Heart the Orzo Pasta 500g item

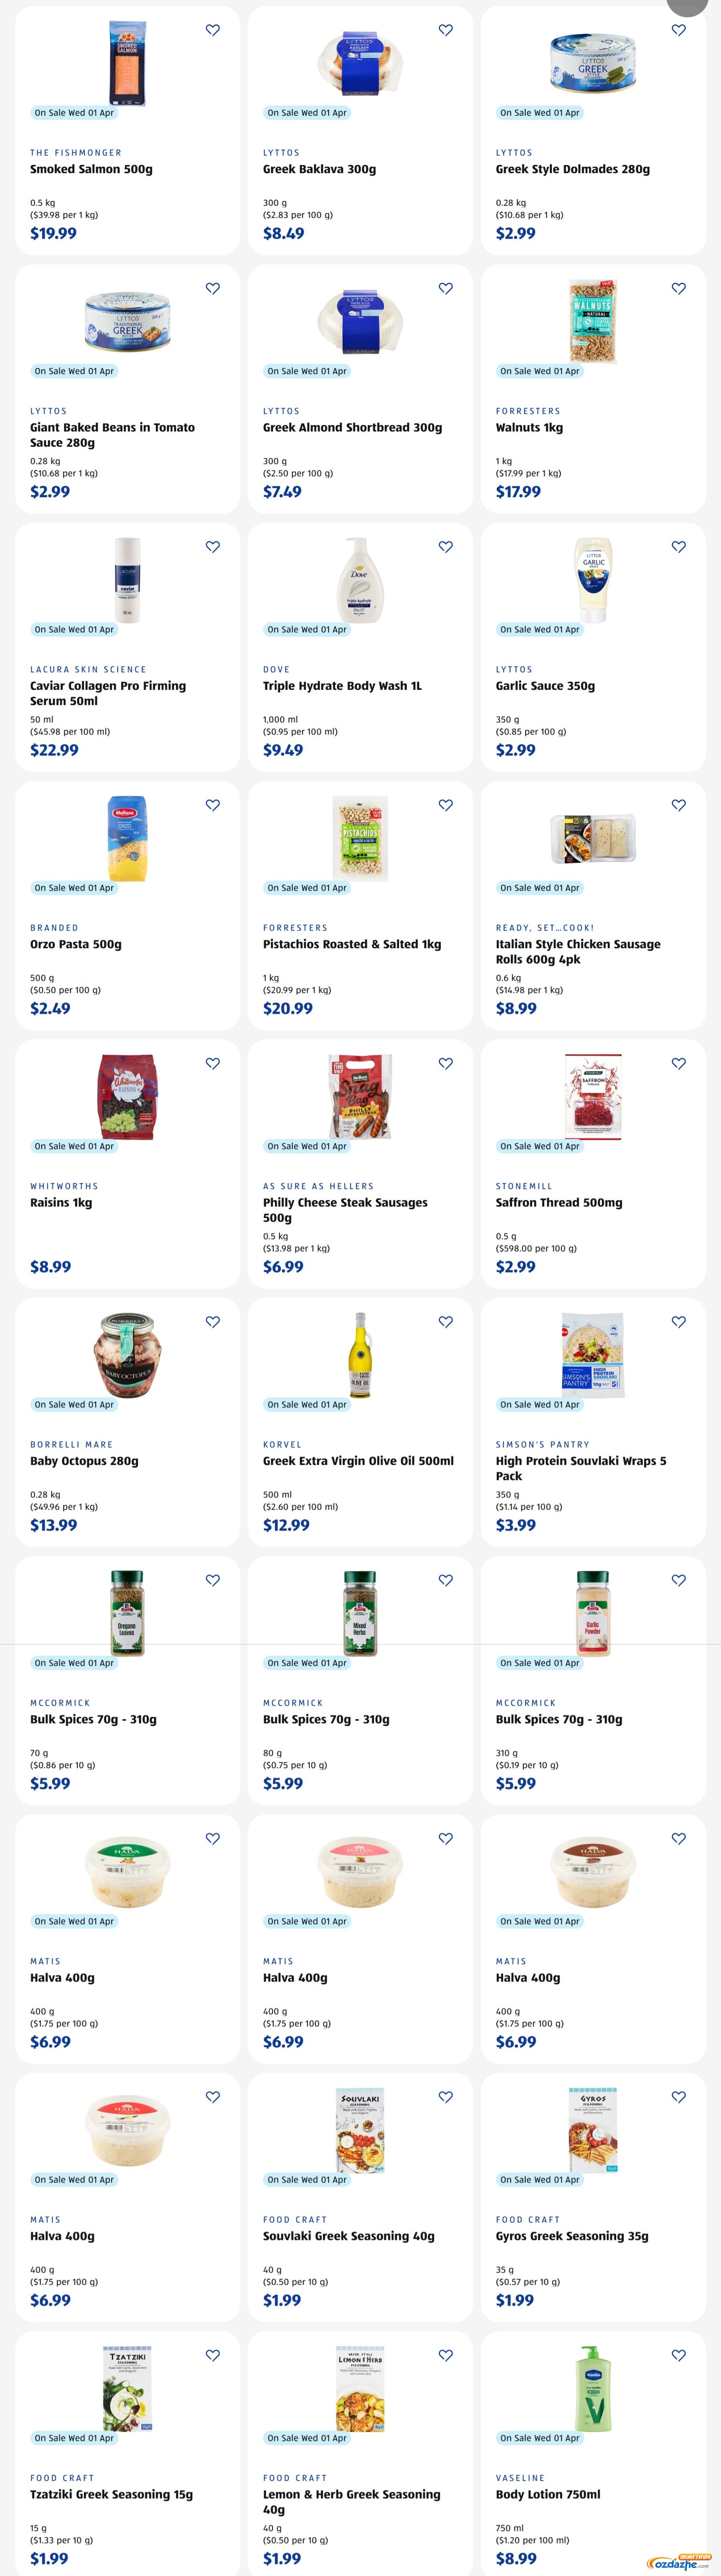[213, 805]
